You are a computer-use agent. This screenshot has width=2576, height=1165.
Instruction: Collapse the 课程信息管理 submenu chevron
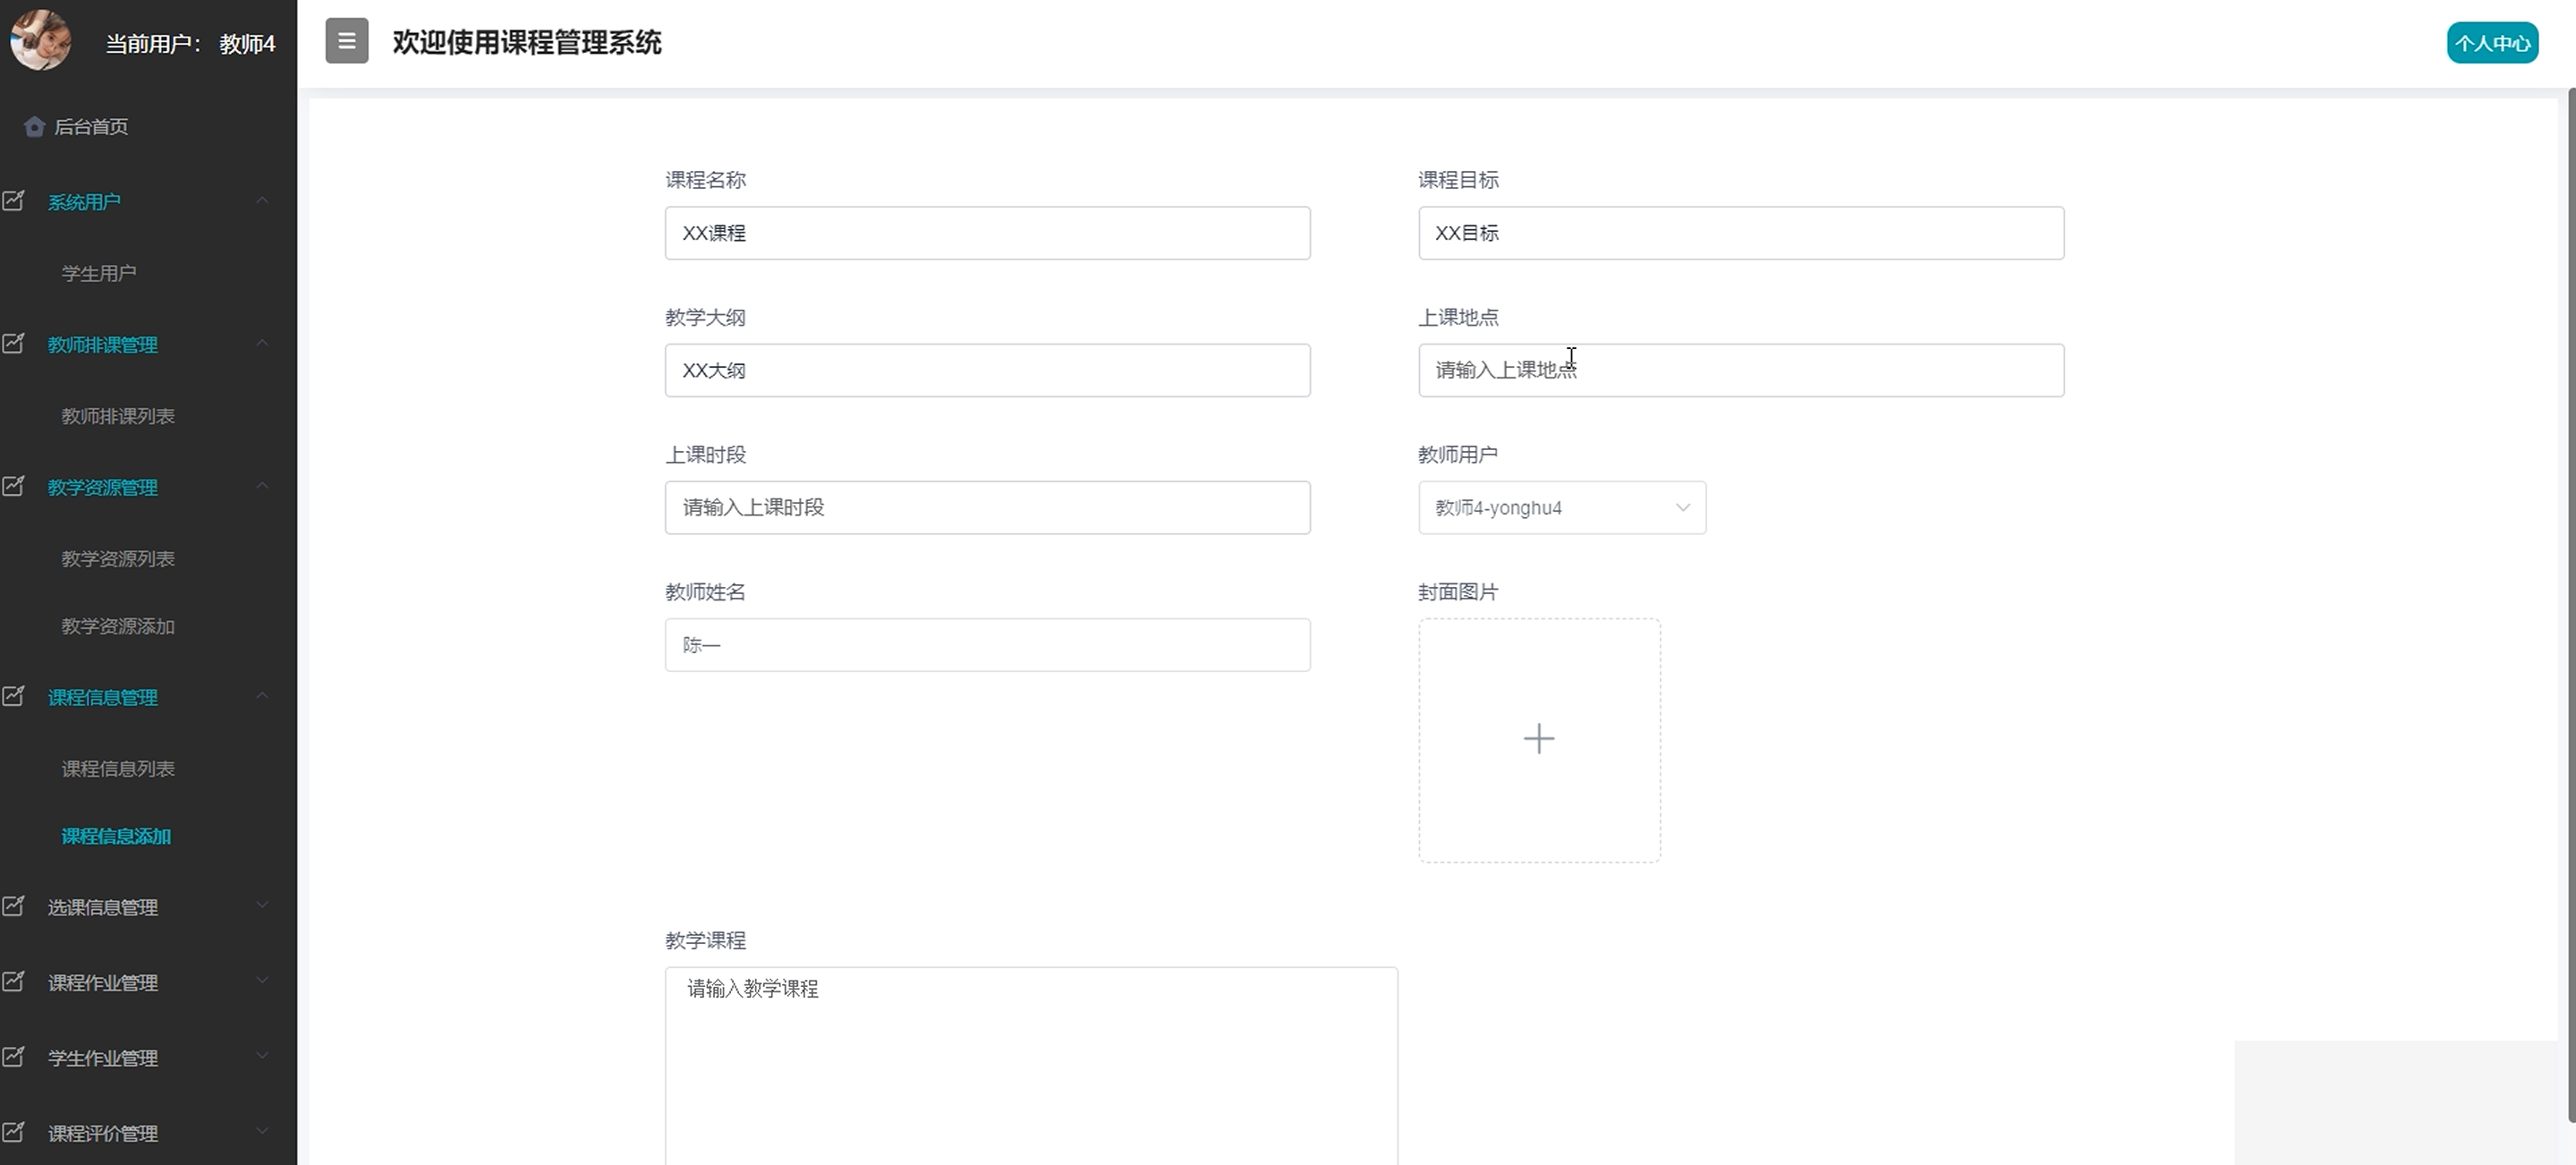tap(262, 696)
